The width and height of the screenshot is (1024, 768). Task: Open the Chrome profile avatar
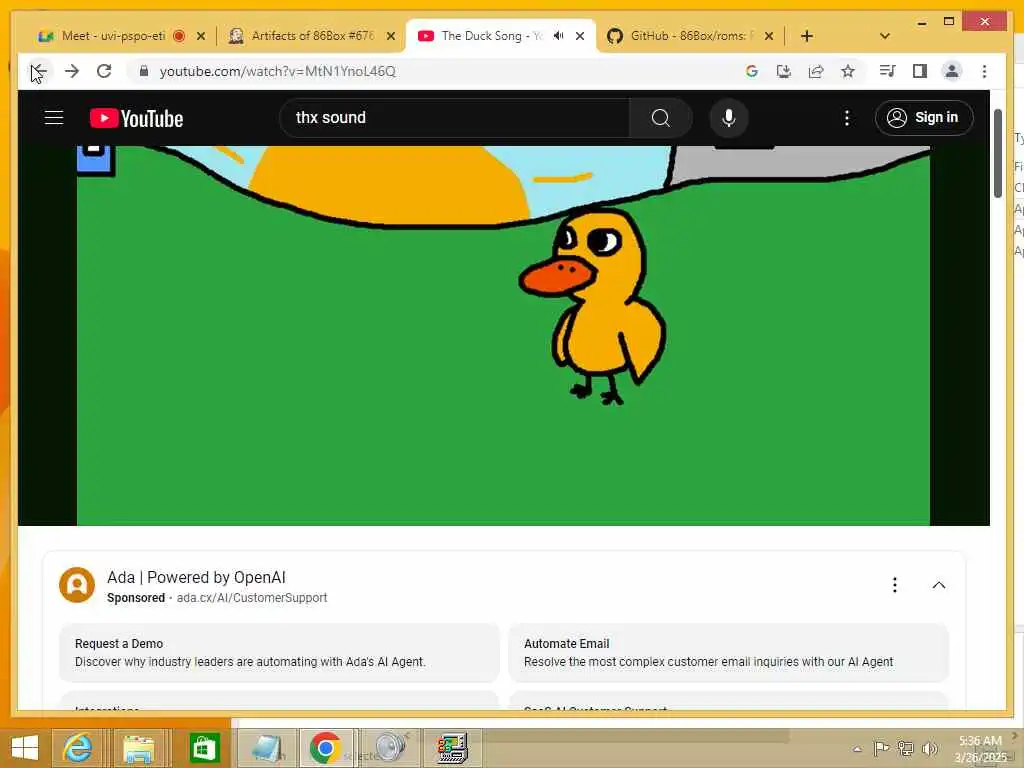click(x=952, y=71)
